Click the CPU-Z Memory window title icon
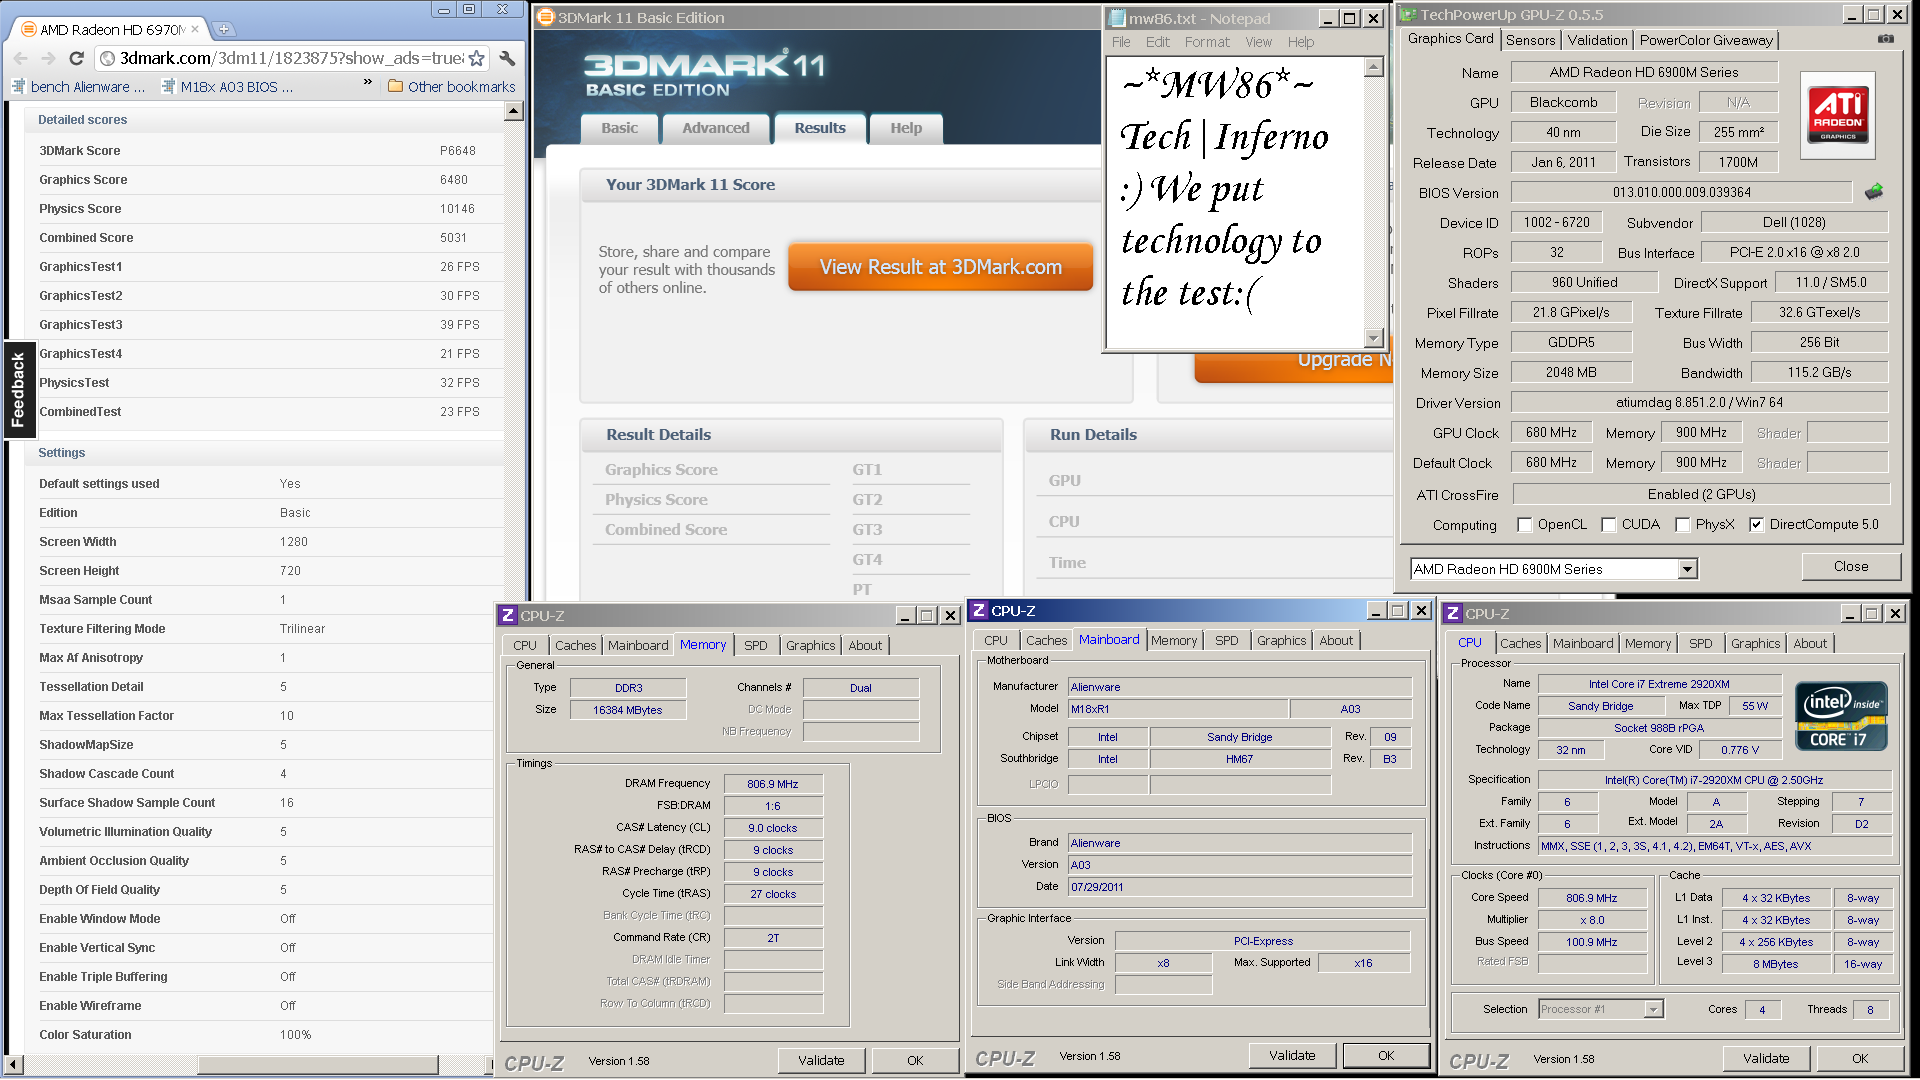The image size is (1920, 1080). click(508, 615)
